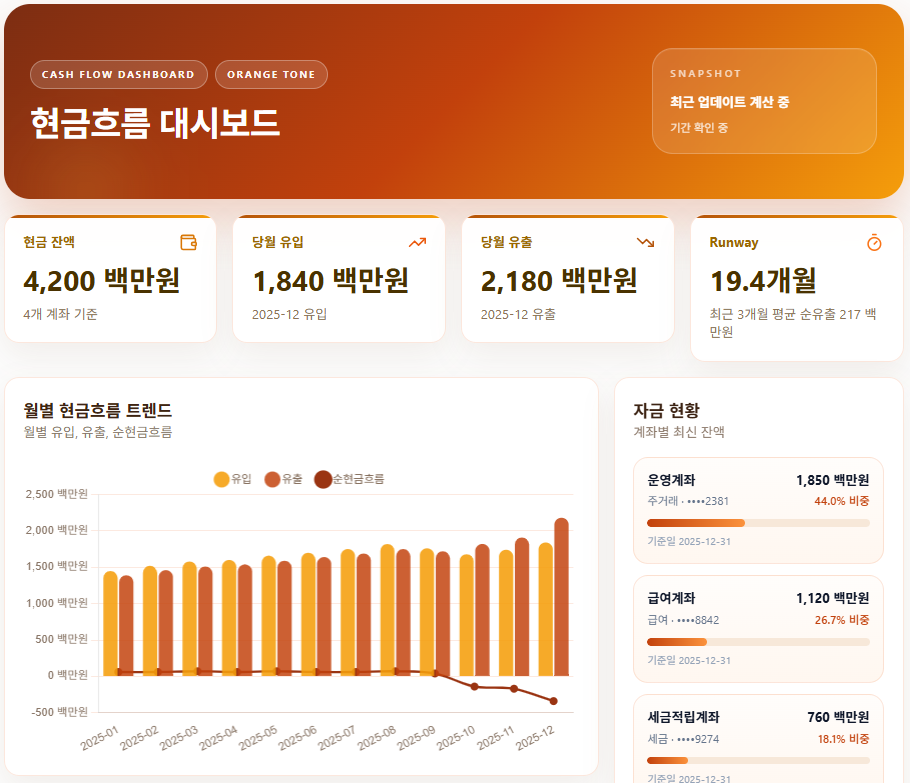The image size is (910, 783).
Task: Click the timer icon in Runway card
Action: pyautogui.click(x=874, y=242)
